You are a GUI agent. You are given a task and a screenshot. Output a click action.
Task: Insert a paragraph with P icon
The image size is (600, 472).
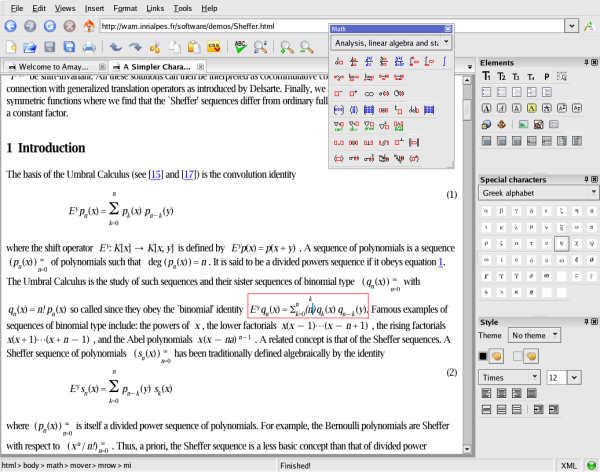click(x=546, y=76)
